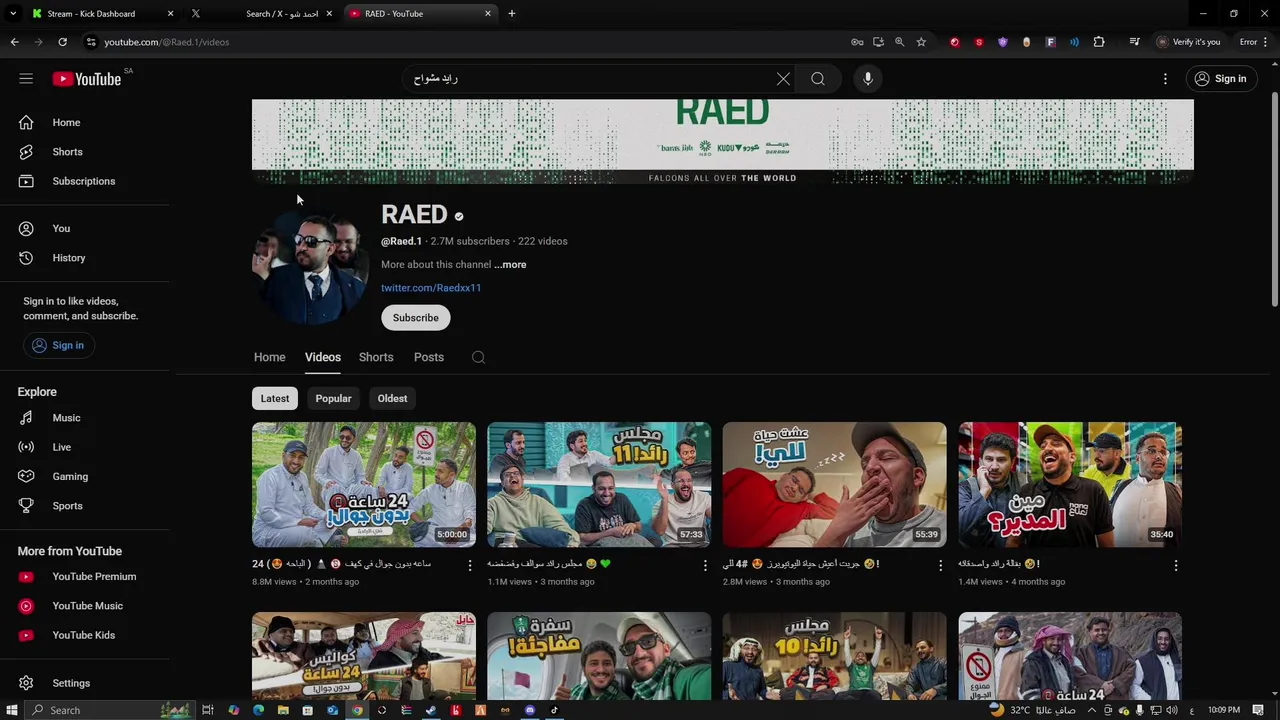This screenshot has width=1280, height=720.
Task: Open Windows Start menu
Action: coord(10,710)
